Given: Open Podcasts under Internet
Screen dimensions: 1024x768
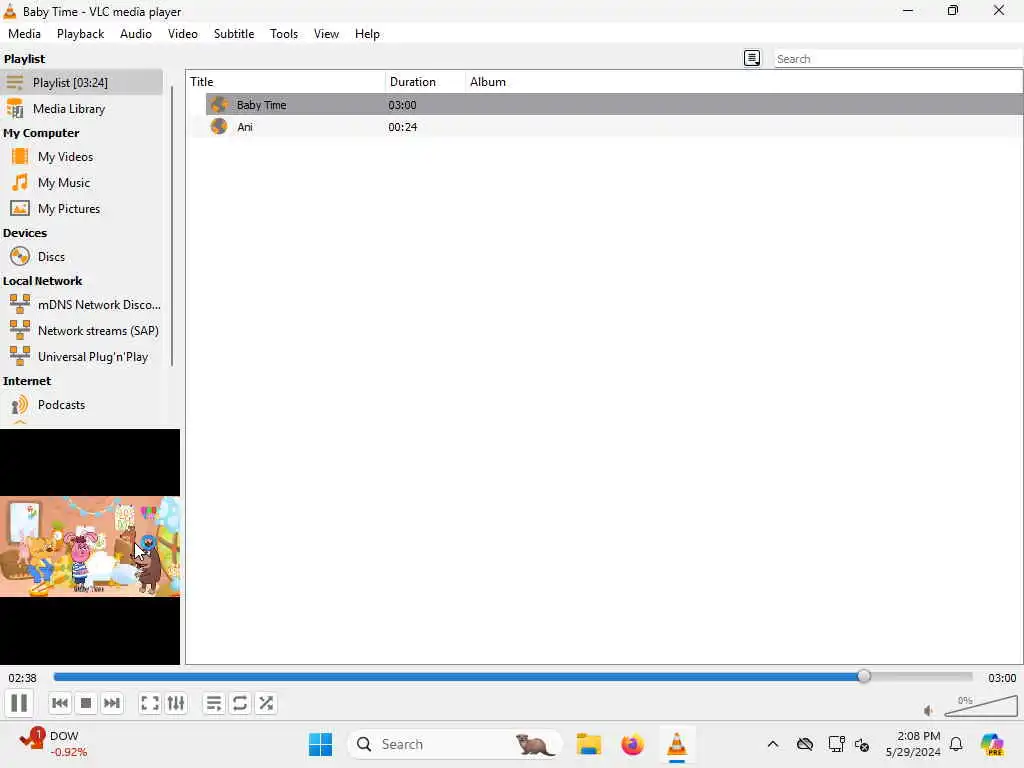Looking at the screenshot, I should point(82,405).
